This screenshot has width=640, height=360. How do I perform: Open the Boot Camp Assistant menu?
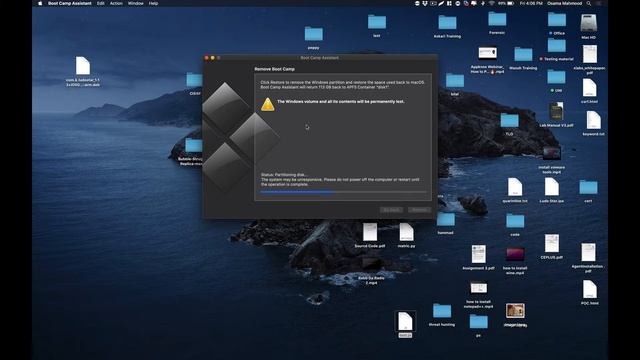(70, 3)
